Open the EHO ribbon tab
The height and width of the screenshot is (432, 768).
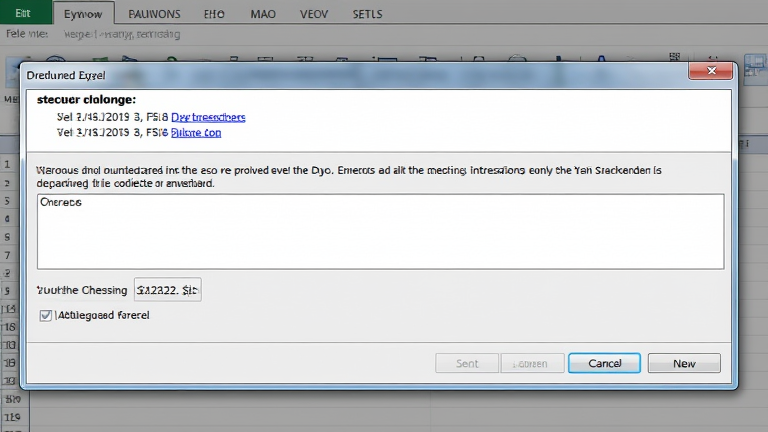(x=214, y=14)
